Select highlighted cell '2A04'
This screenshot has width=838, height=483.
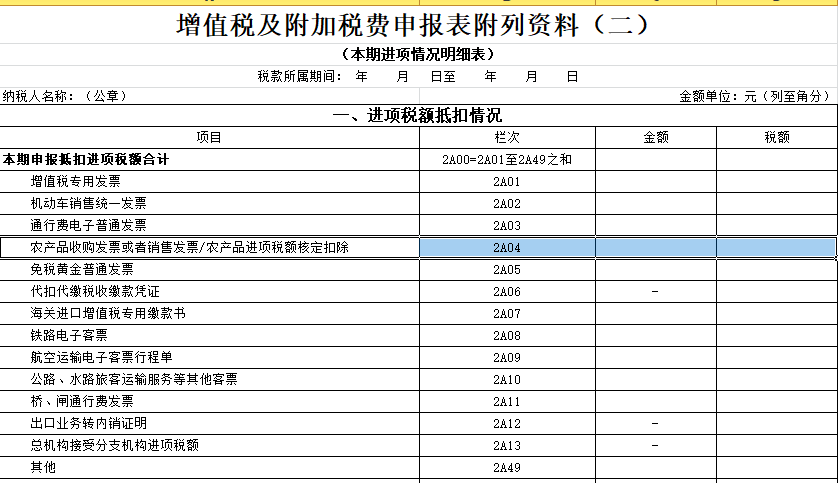pyautogui.click(x=507, y=247)
